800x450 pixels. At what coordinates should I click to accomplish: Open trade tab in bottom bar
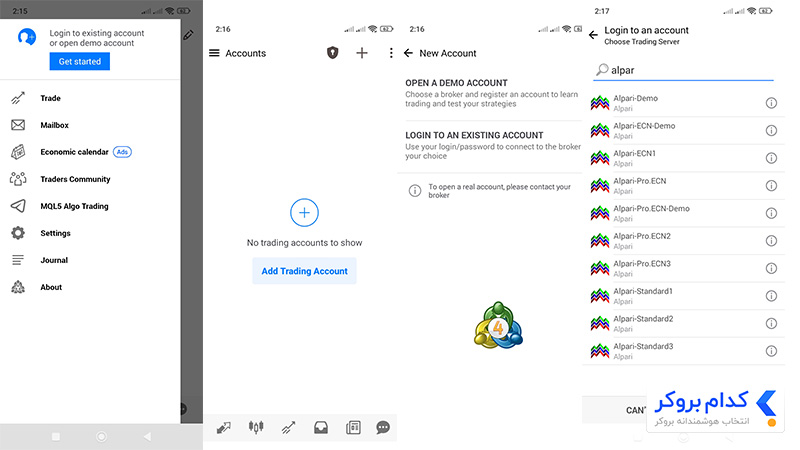[288, 428]
